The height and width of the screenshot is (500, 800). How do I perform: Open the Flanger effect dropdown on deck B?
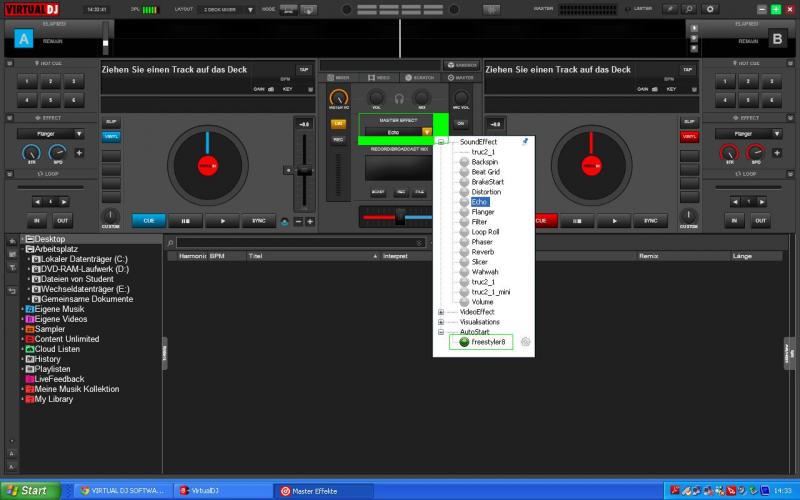[x=777, y=134]
